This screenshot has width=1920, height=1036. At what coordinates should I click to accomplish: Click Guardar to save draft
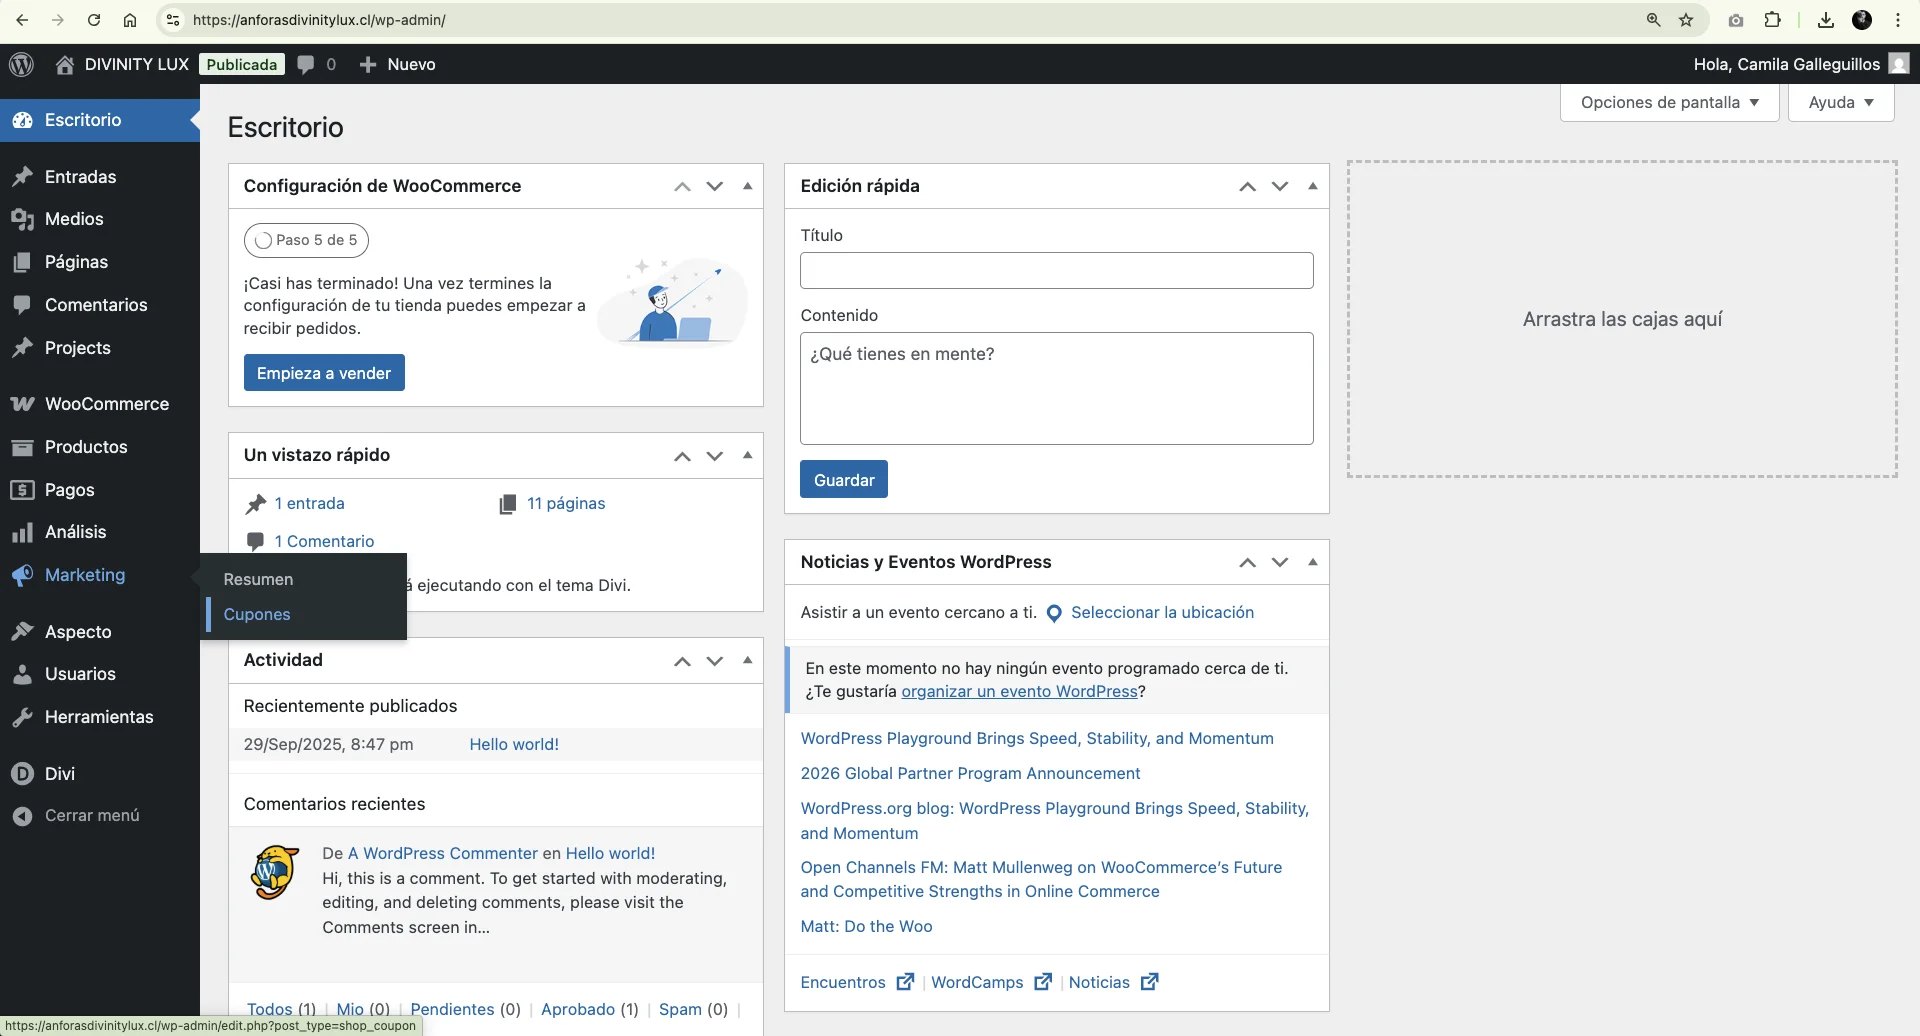pyautogui.click(x=844, y=480)
